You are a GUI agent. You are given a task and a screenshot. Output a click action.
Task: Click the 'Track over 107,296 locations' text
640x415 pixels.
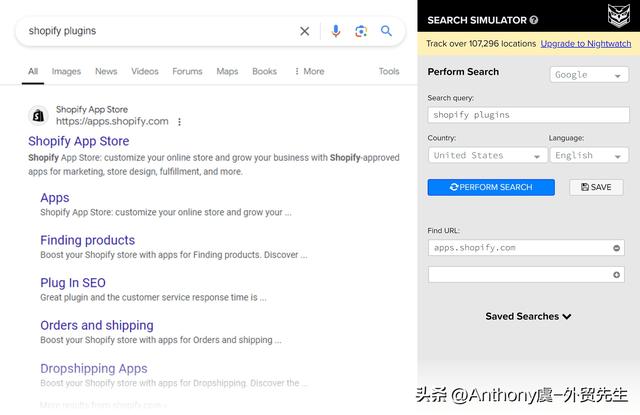pyautogui.click(x=481, y=44)
